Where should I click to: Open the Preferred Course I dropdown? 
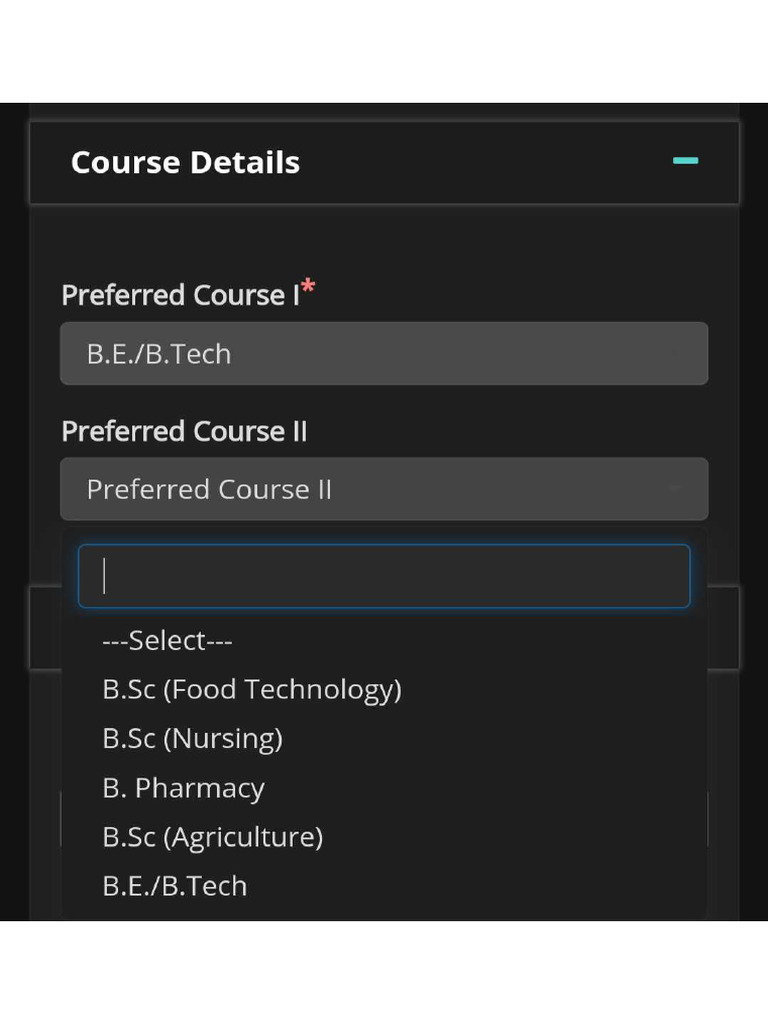[x=384, y=354]
